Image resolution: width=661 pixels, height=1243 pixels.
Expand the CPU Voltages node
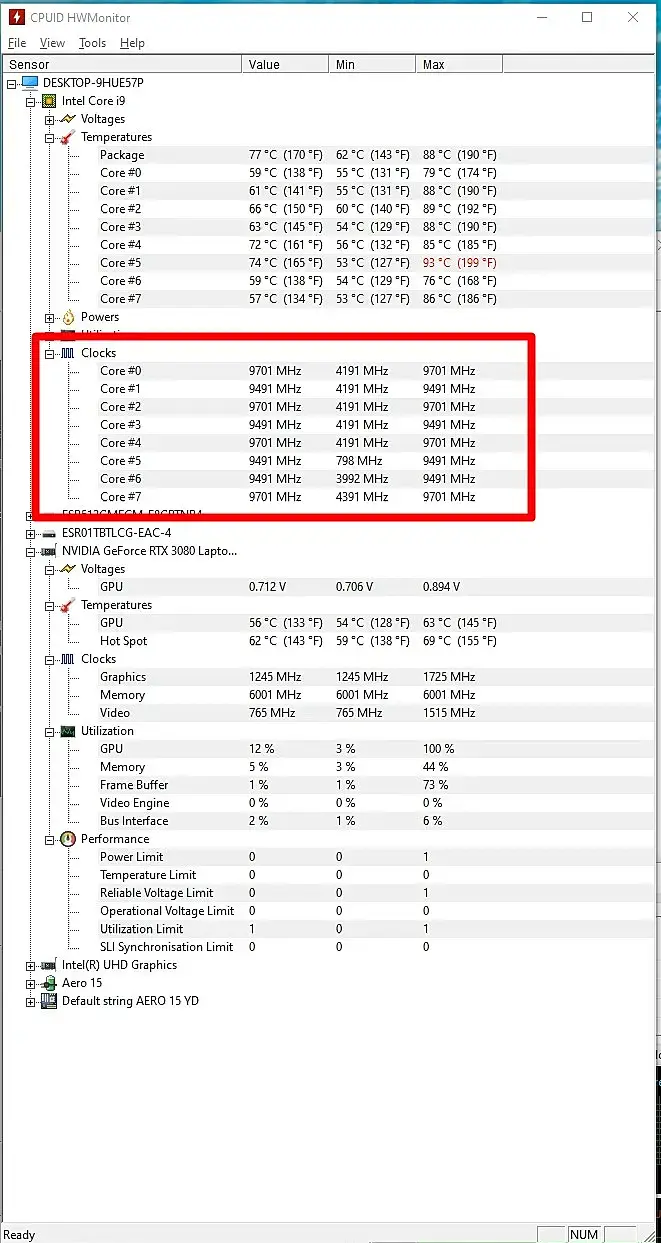(x=49, y=119)
